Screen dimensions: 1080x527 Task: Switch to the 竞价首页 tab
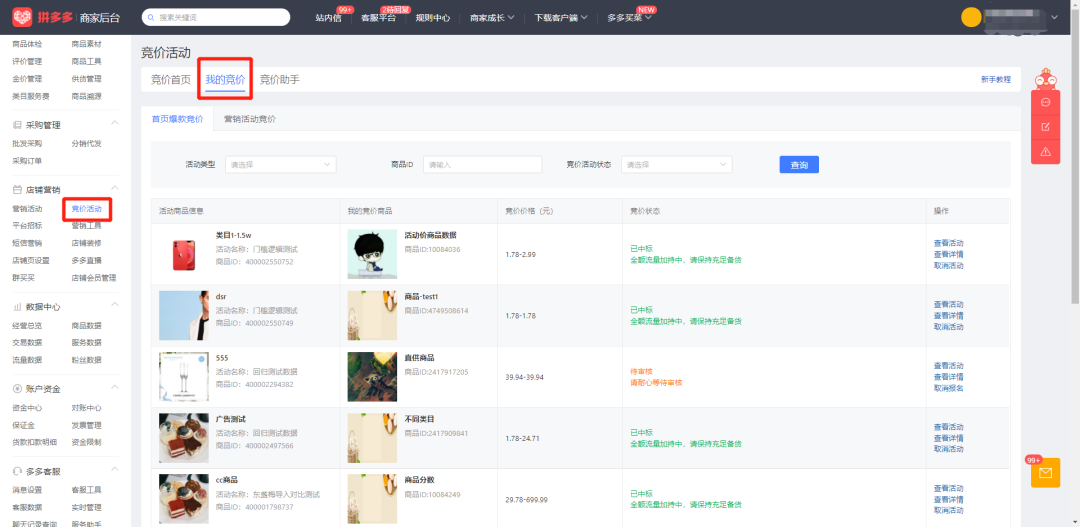pyautogui.click(x=171, y=80)
